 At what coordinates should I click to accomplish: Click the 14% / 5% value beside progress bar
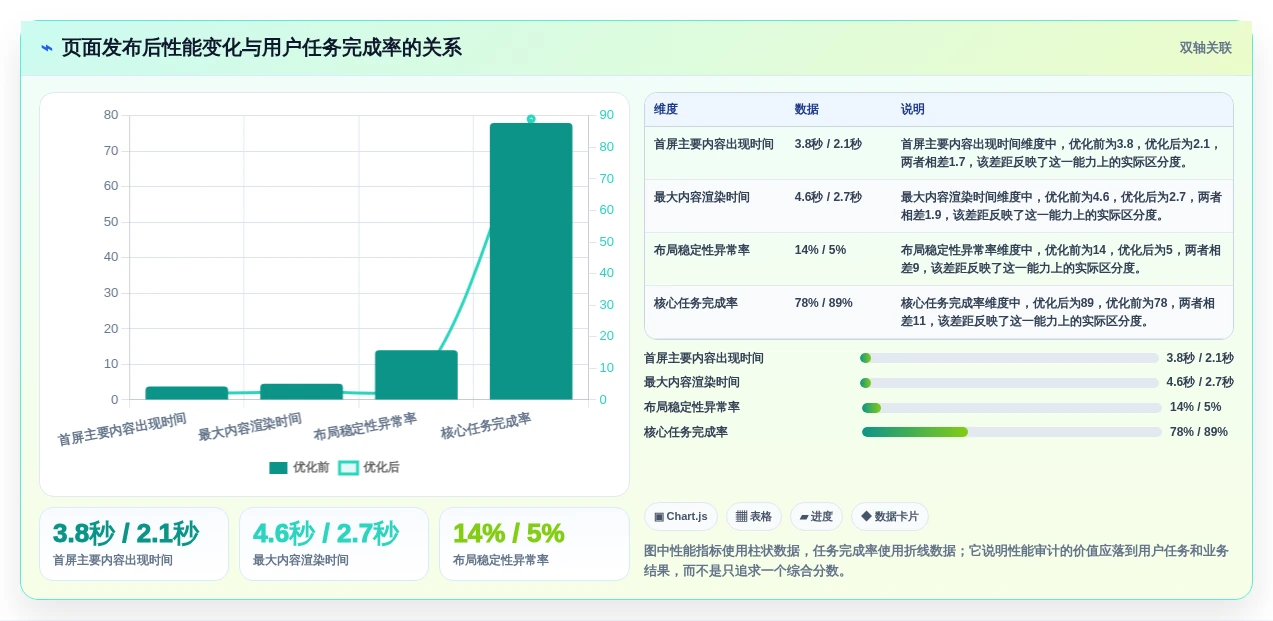tap(1195, 407)
